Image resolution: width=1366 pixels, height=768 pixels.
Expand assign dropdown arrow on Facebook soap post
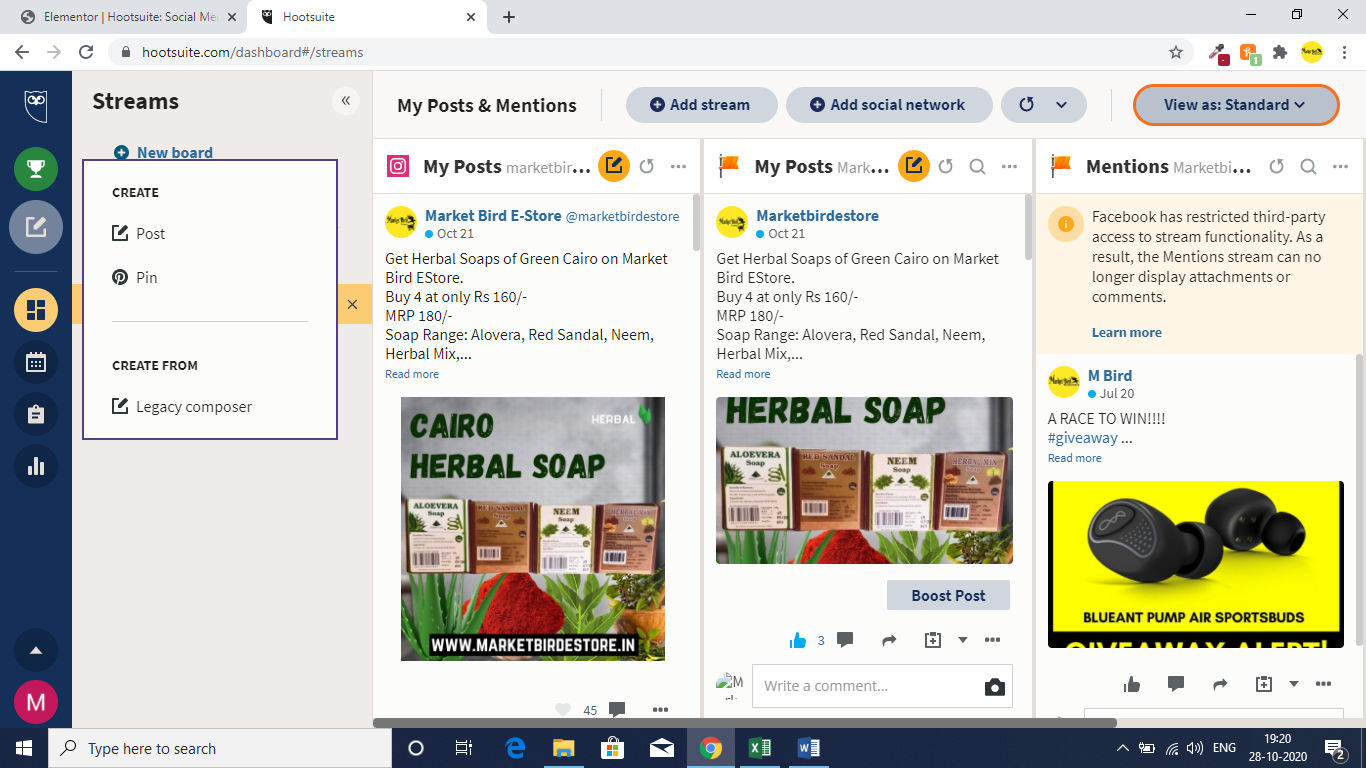pos(963,640)
